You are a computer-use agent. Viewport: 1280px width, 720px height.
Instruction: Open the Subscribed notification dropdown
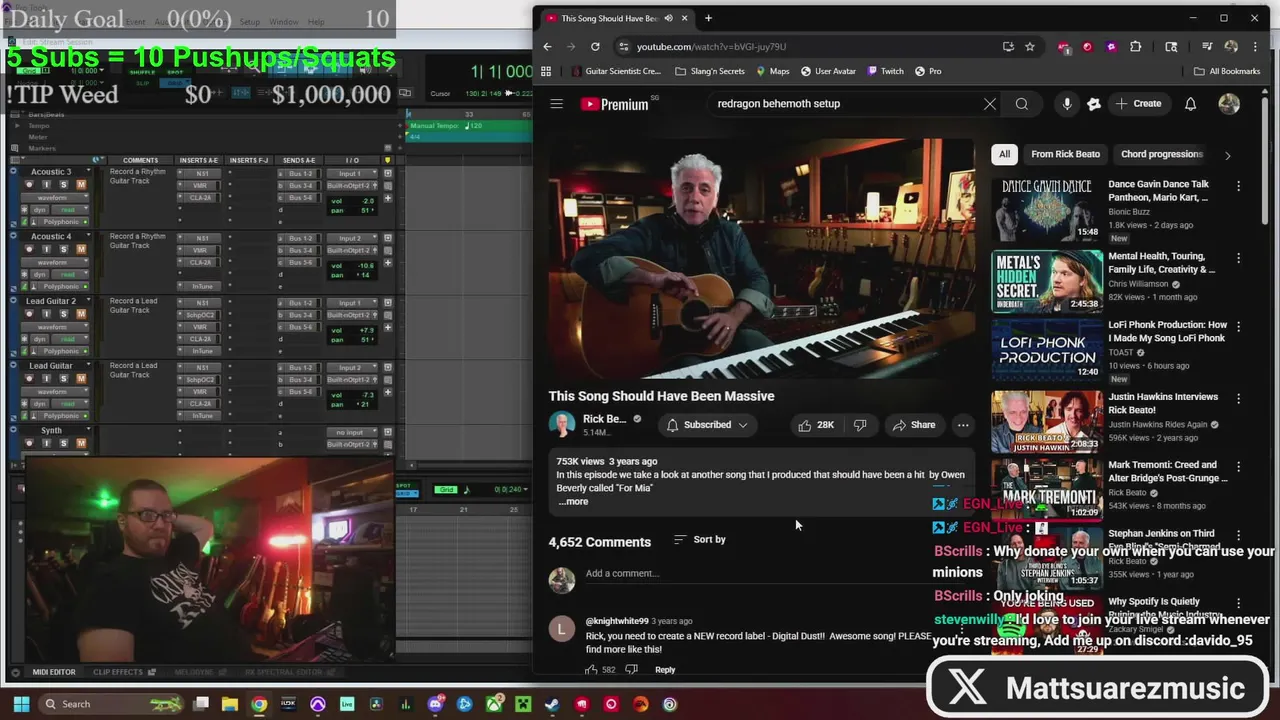707,425
